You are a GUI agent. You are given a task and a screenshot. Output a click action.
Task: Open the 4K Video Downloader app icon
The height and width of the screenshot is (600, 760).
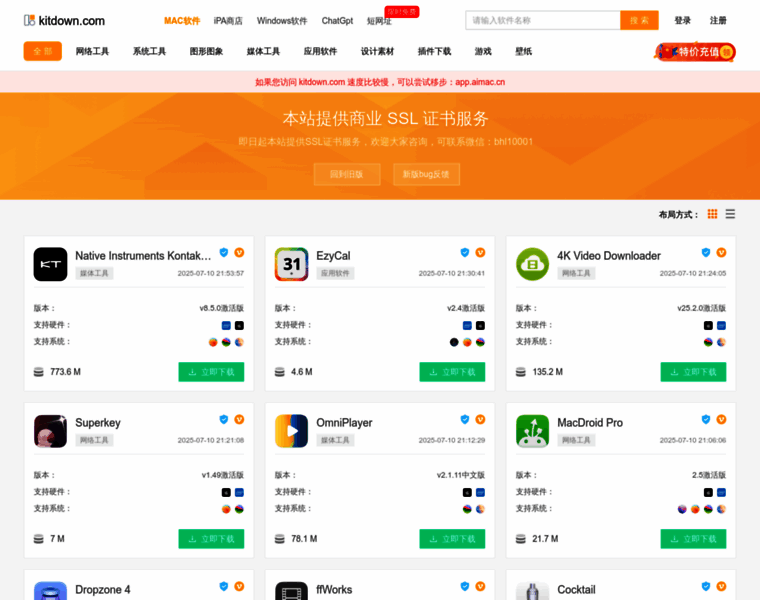[532, 264]
